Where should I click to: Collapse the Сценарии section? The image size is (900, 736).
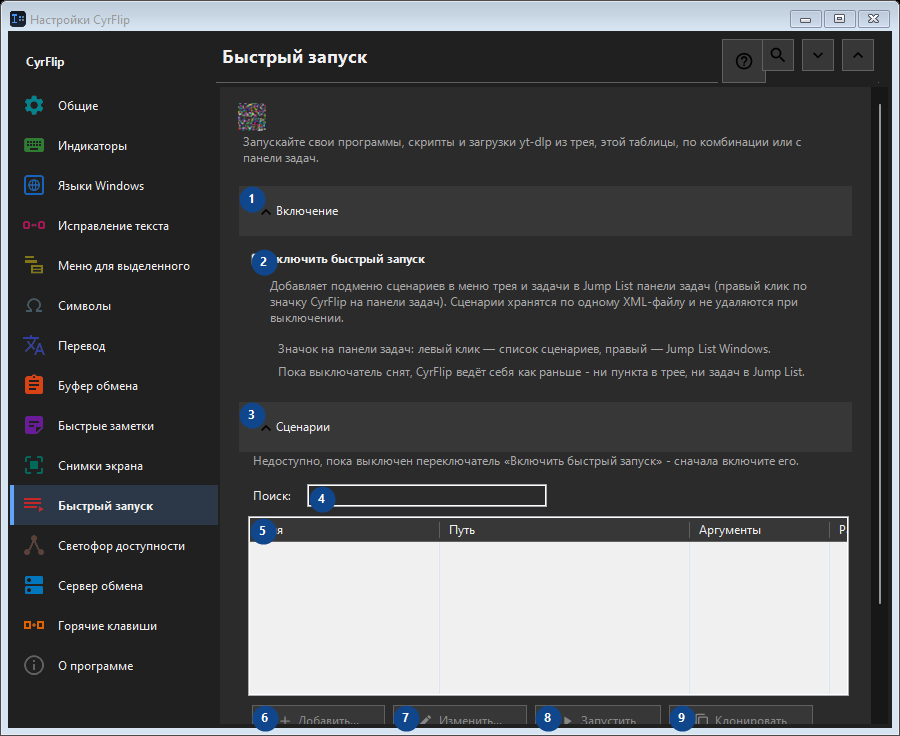(545, 427)
